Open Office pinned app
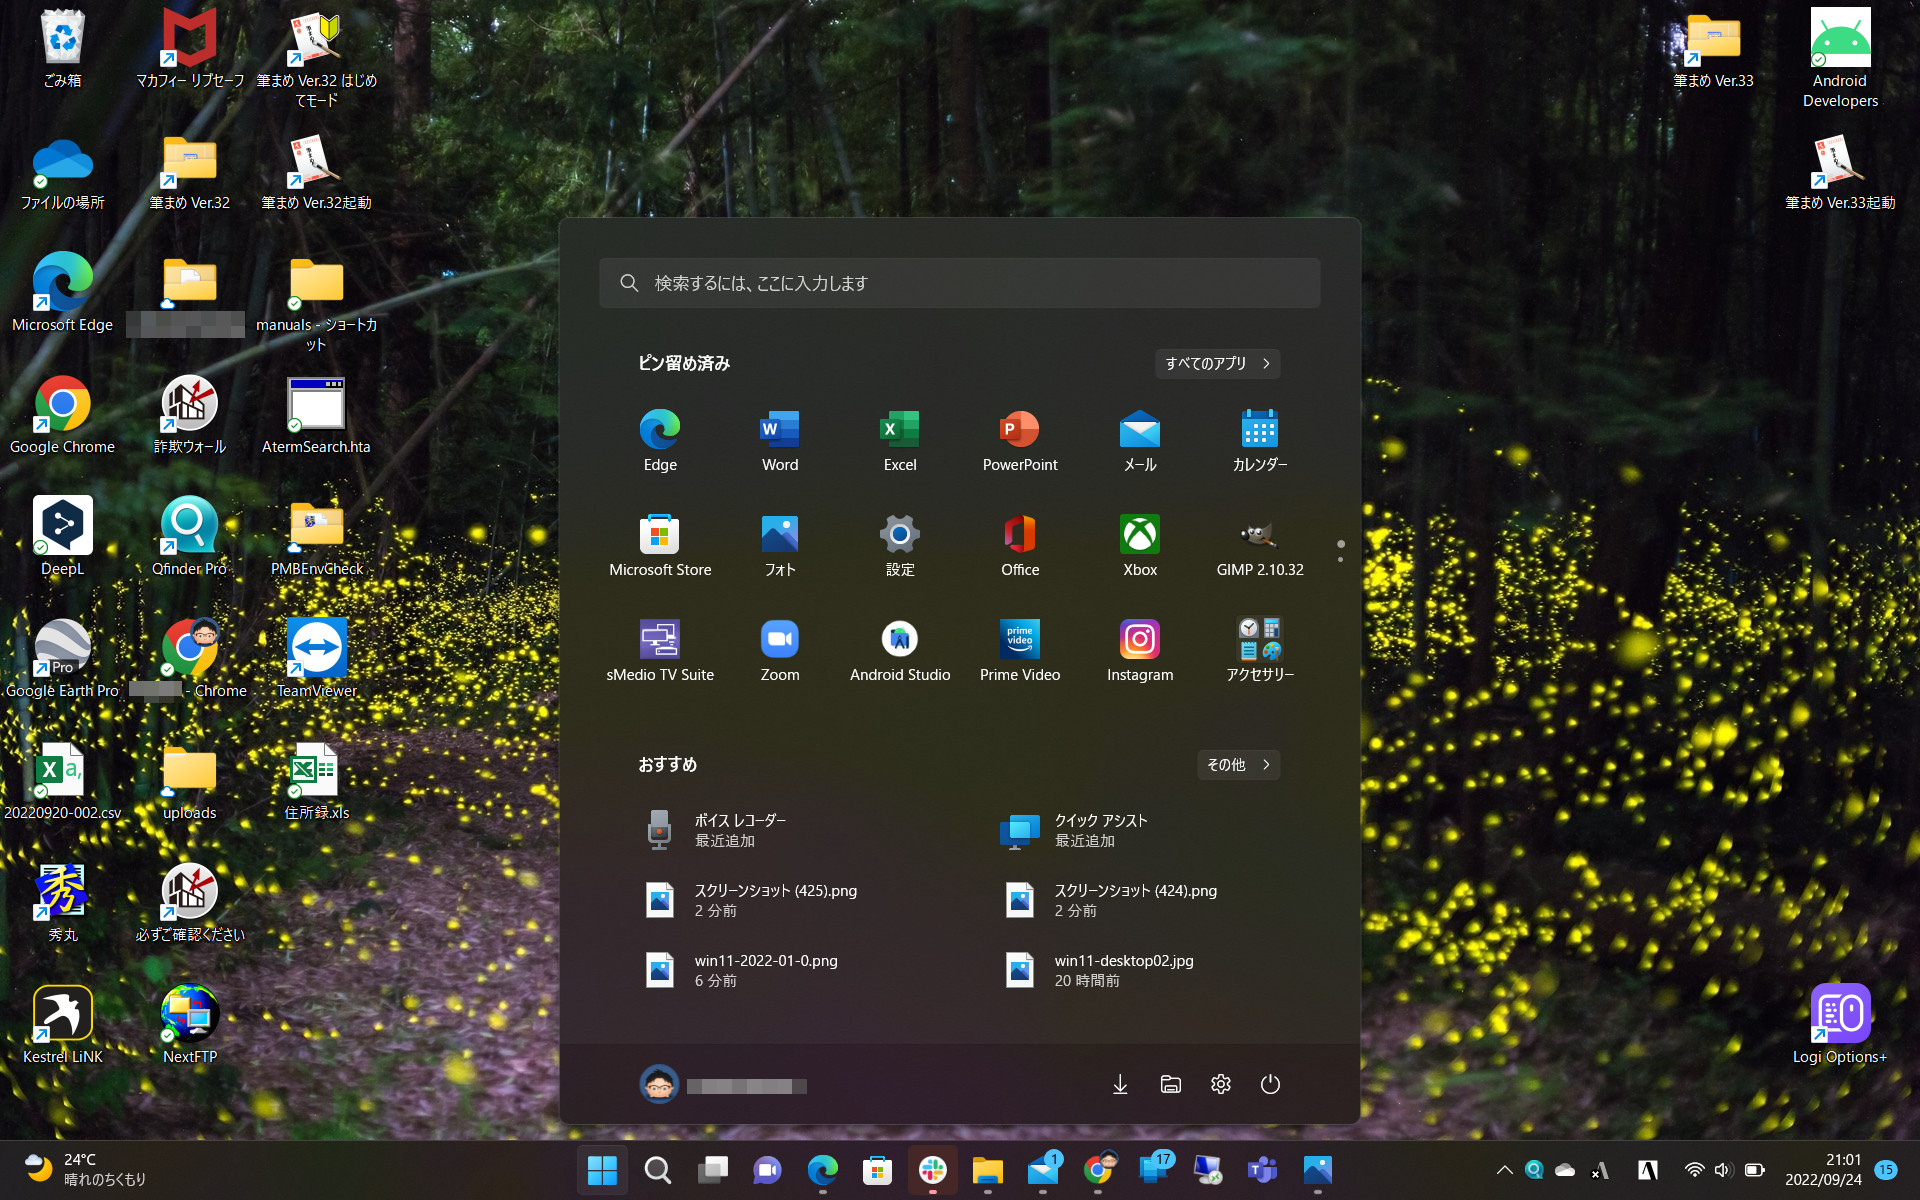The width and height of the screenshot is (1920, 1200). coord(1020,546)
